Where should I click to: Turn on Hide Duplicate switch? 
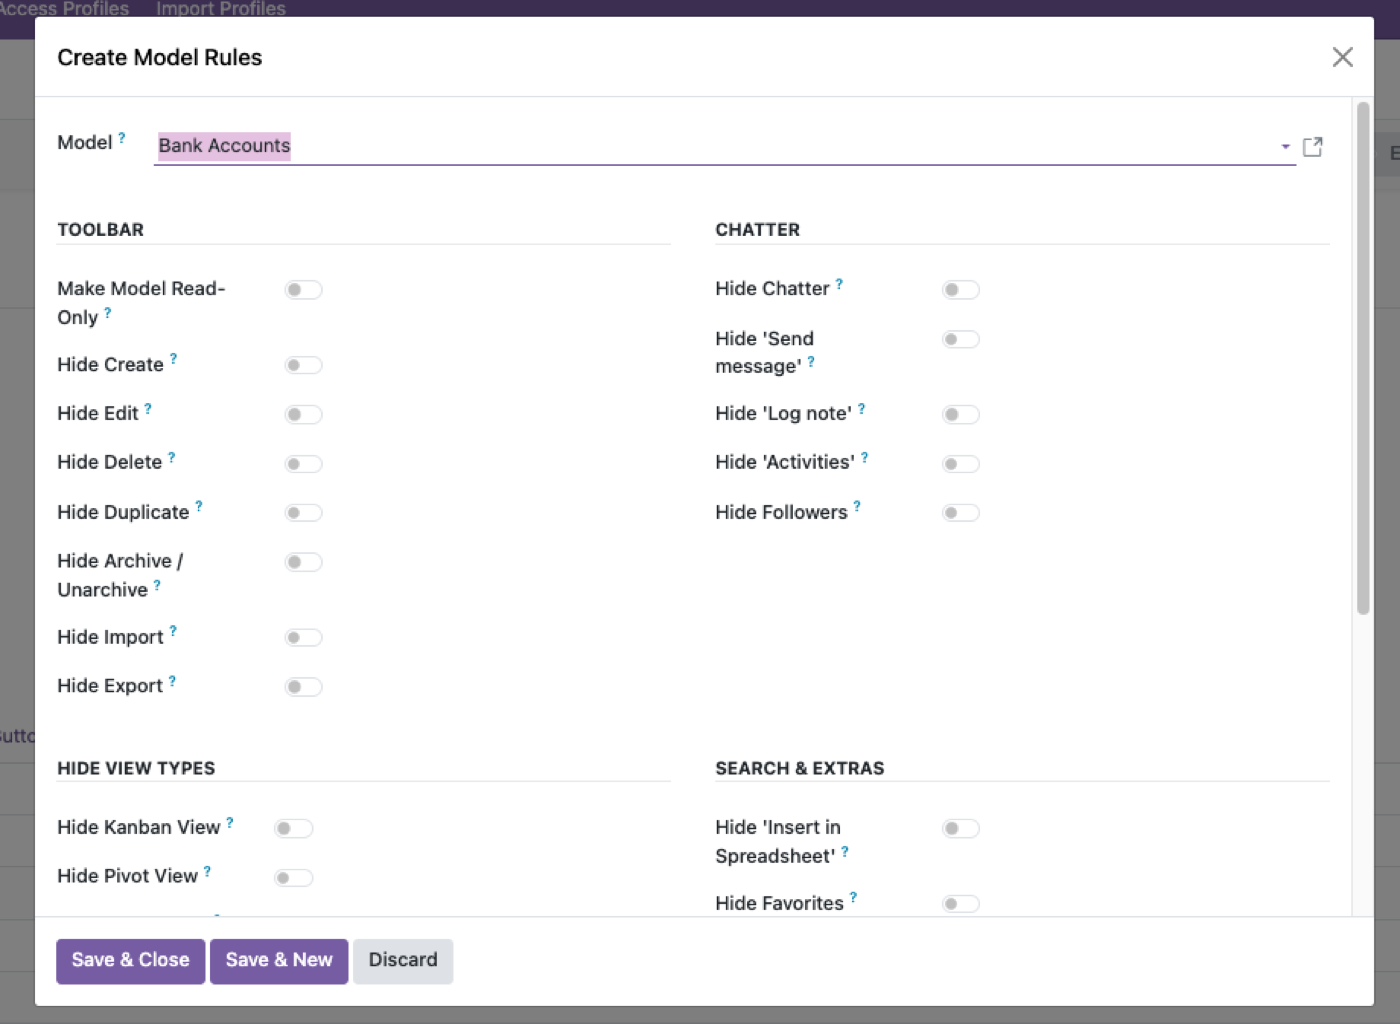303,513
